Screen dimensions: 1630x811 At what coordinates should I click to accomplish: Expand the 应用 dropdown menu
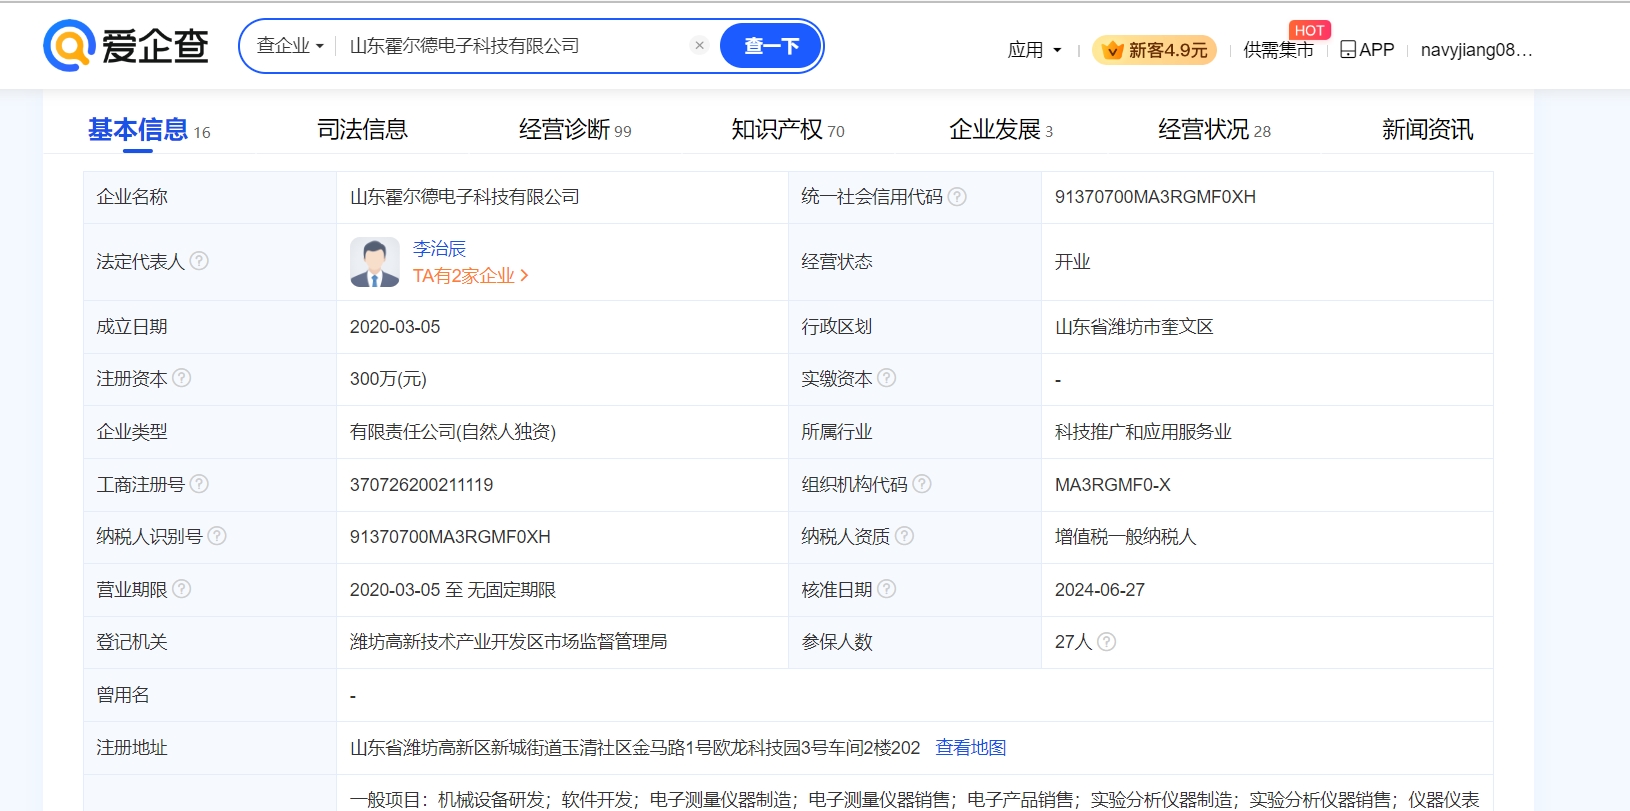(x=1034, y=50)
